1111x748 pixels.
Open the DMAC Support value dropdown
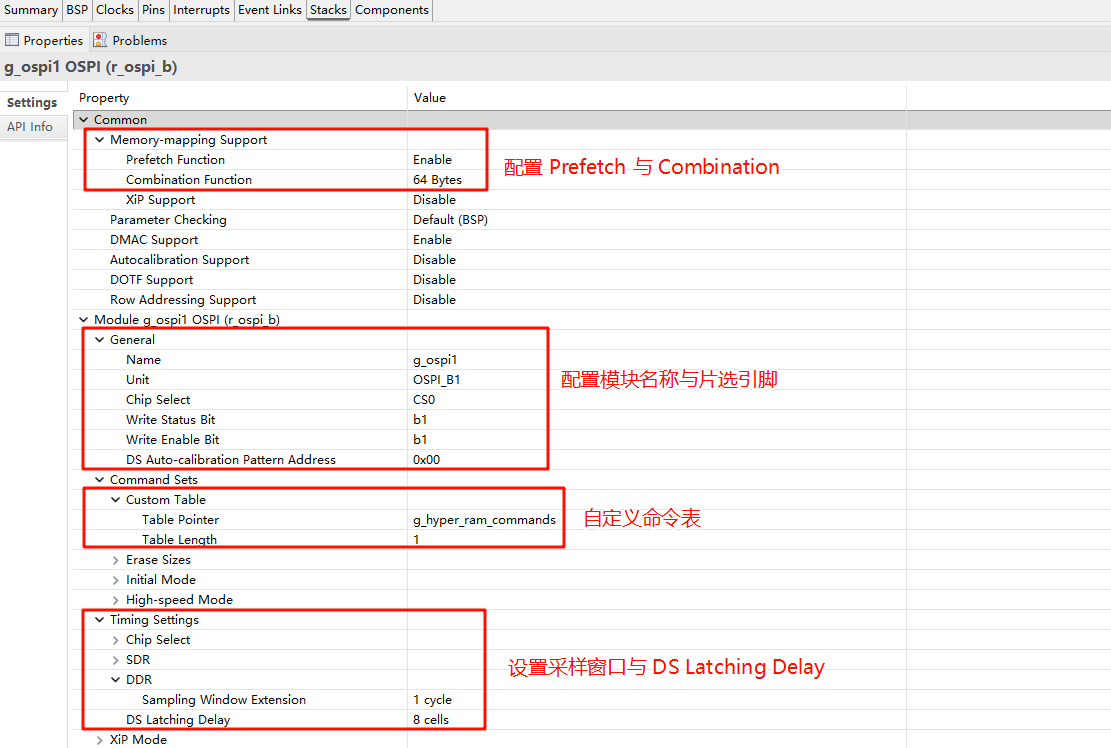(432, 240)
